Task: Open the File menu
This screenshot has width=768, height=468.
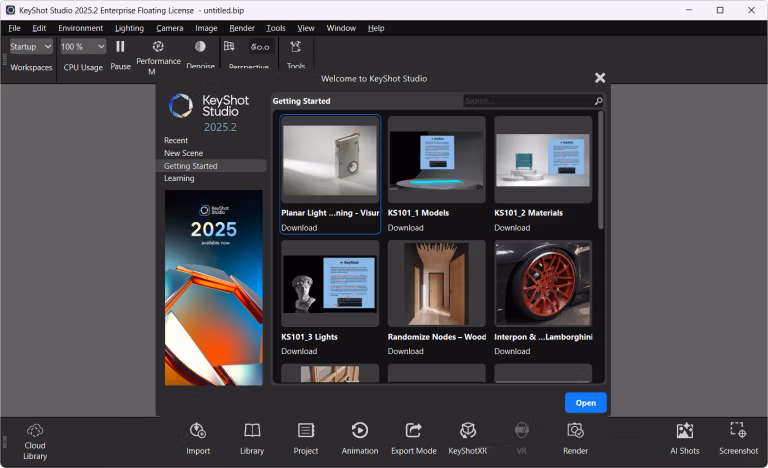Action: tap(15, 28)
